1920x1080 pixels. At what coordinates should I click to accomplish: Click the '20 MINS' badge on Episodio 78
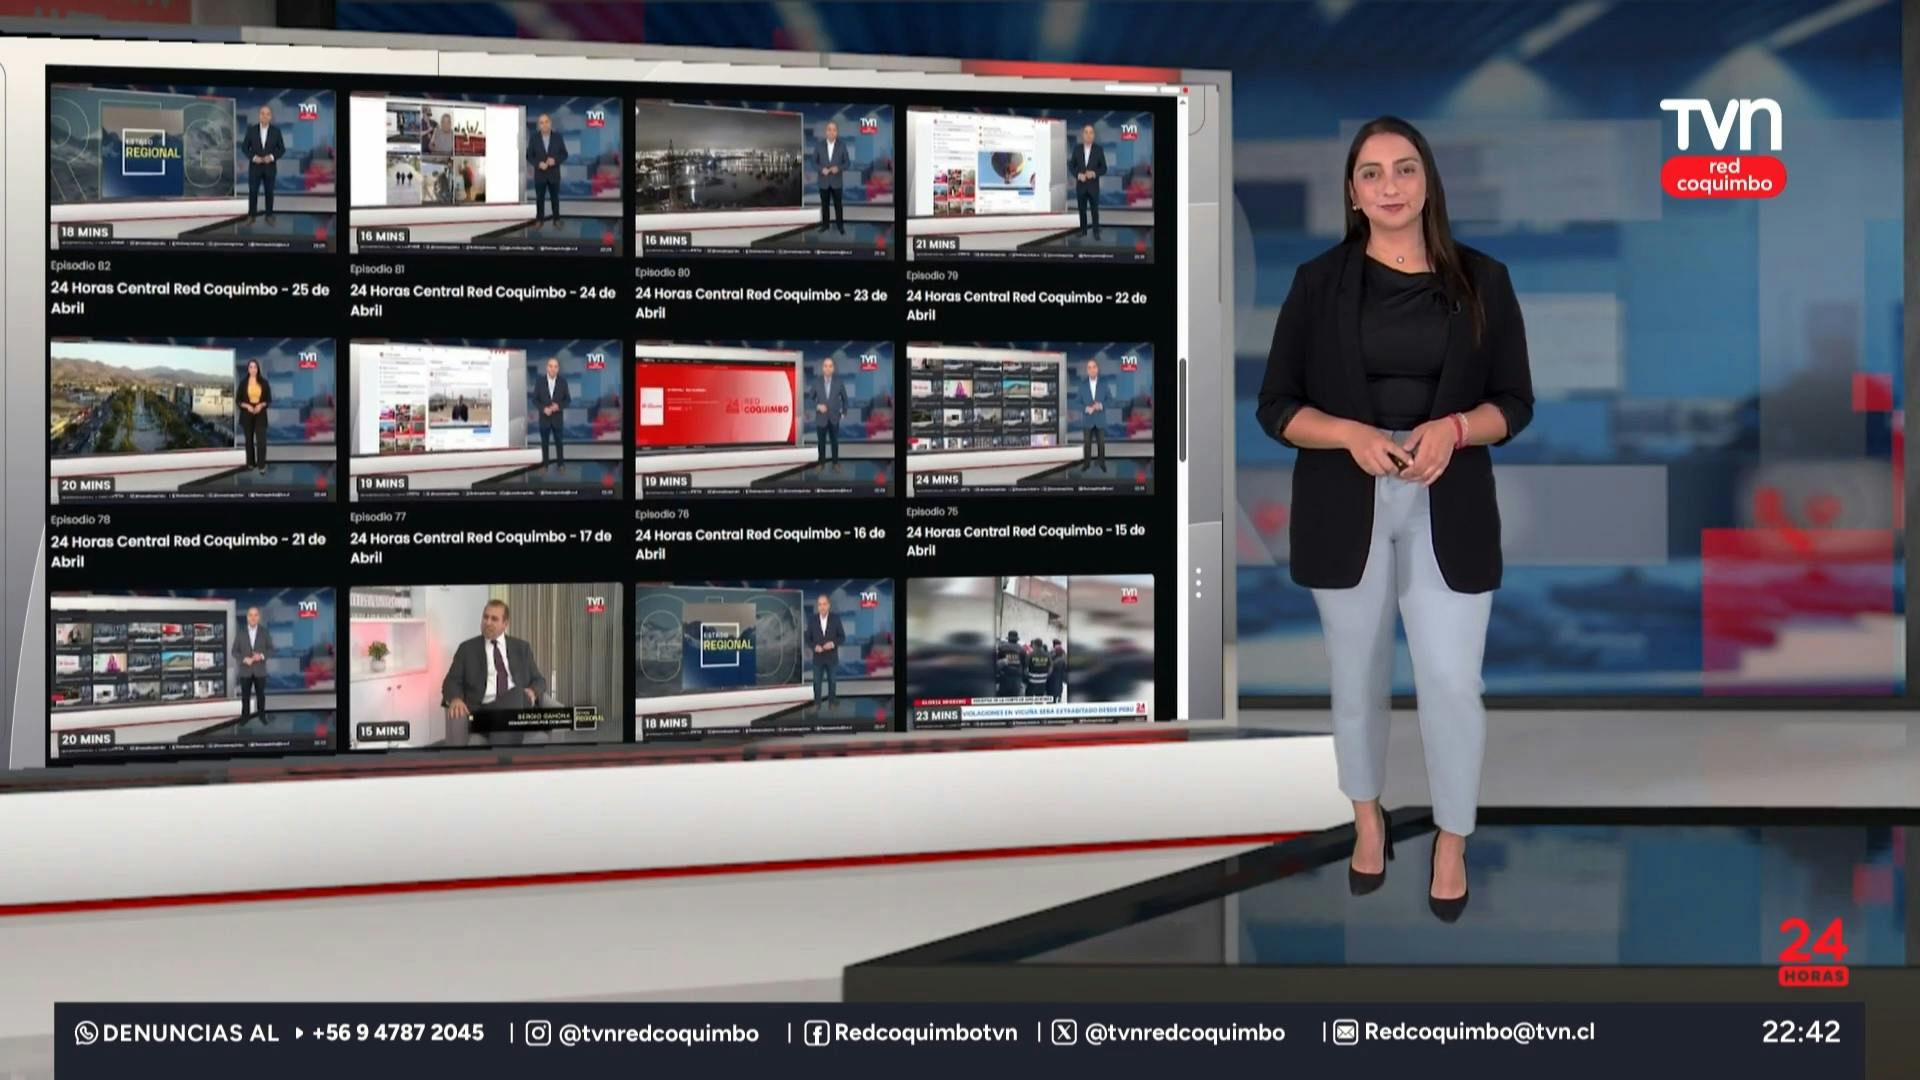[x=86, y=486]
